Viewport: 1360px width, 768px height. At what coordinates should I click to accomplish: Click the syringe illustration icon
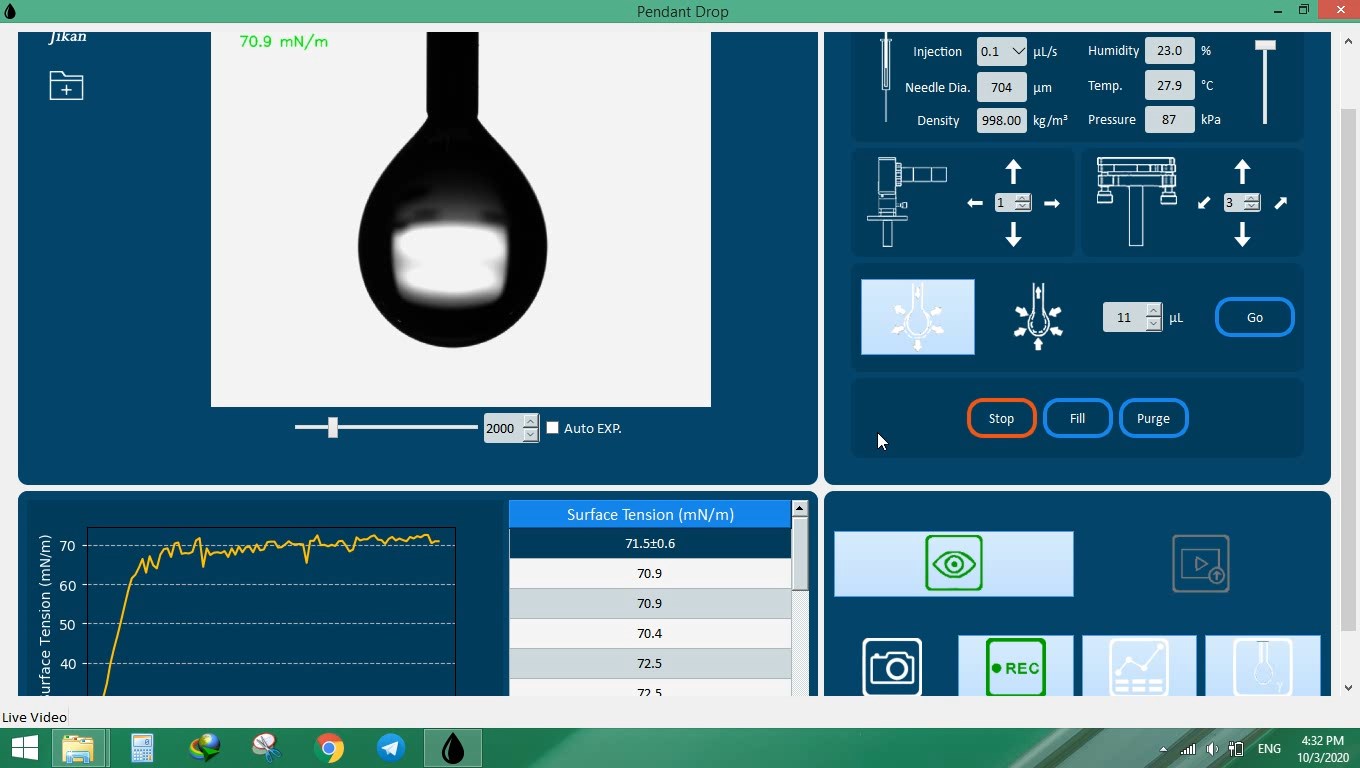pos(885,78)
